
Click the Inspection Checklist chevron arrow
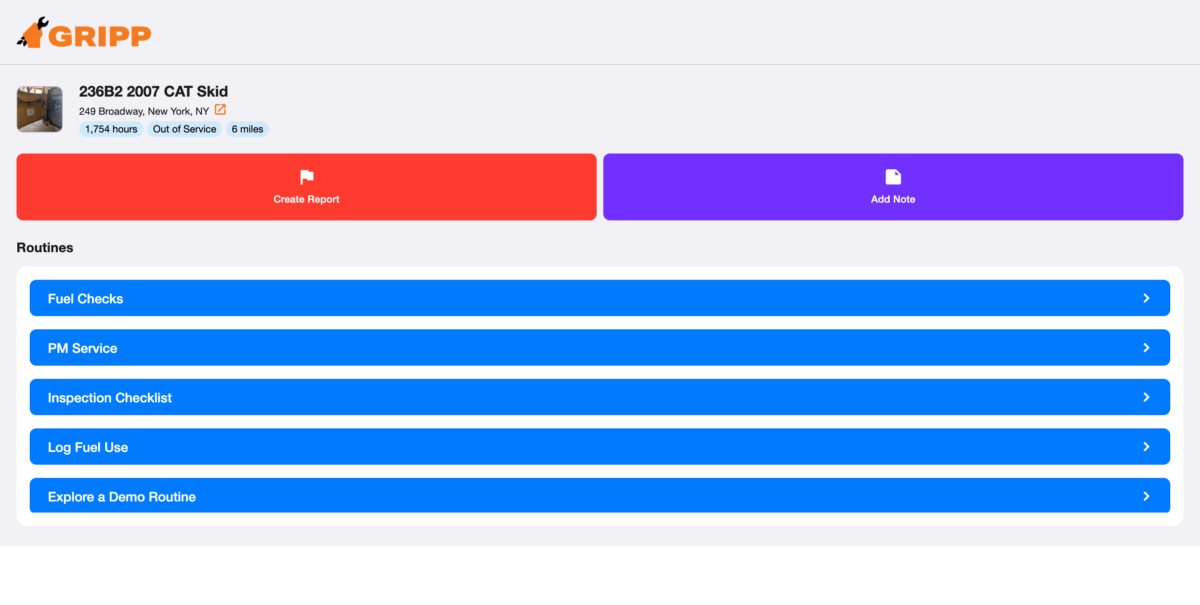1146,397
